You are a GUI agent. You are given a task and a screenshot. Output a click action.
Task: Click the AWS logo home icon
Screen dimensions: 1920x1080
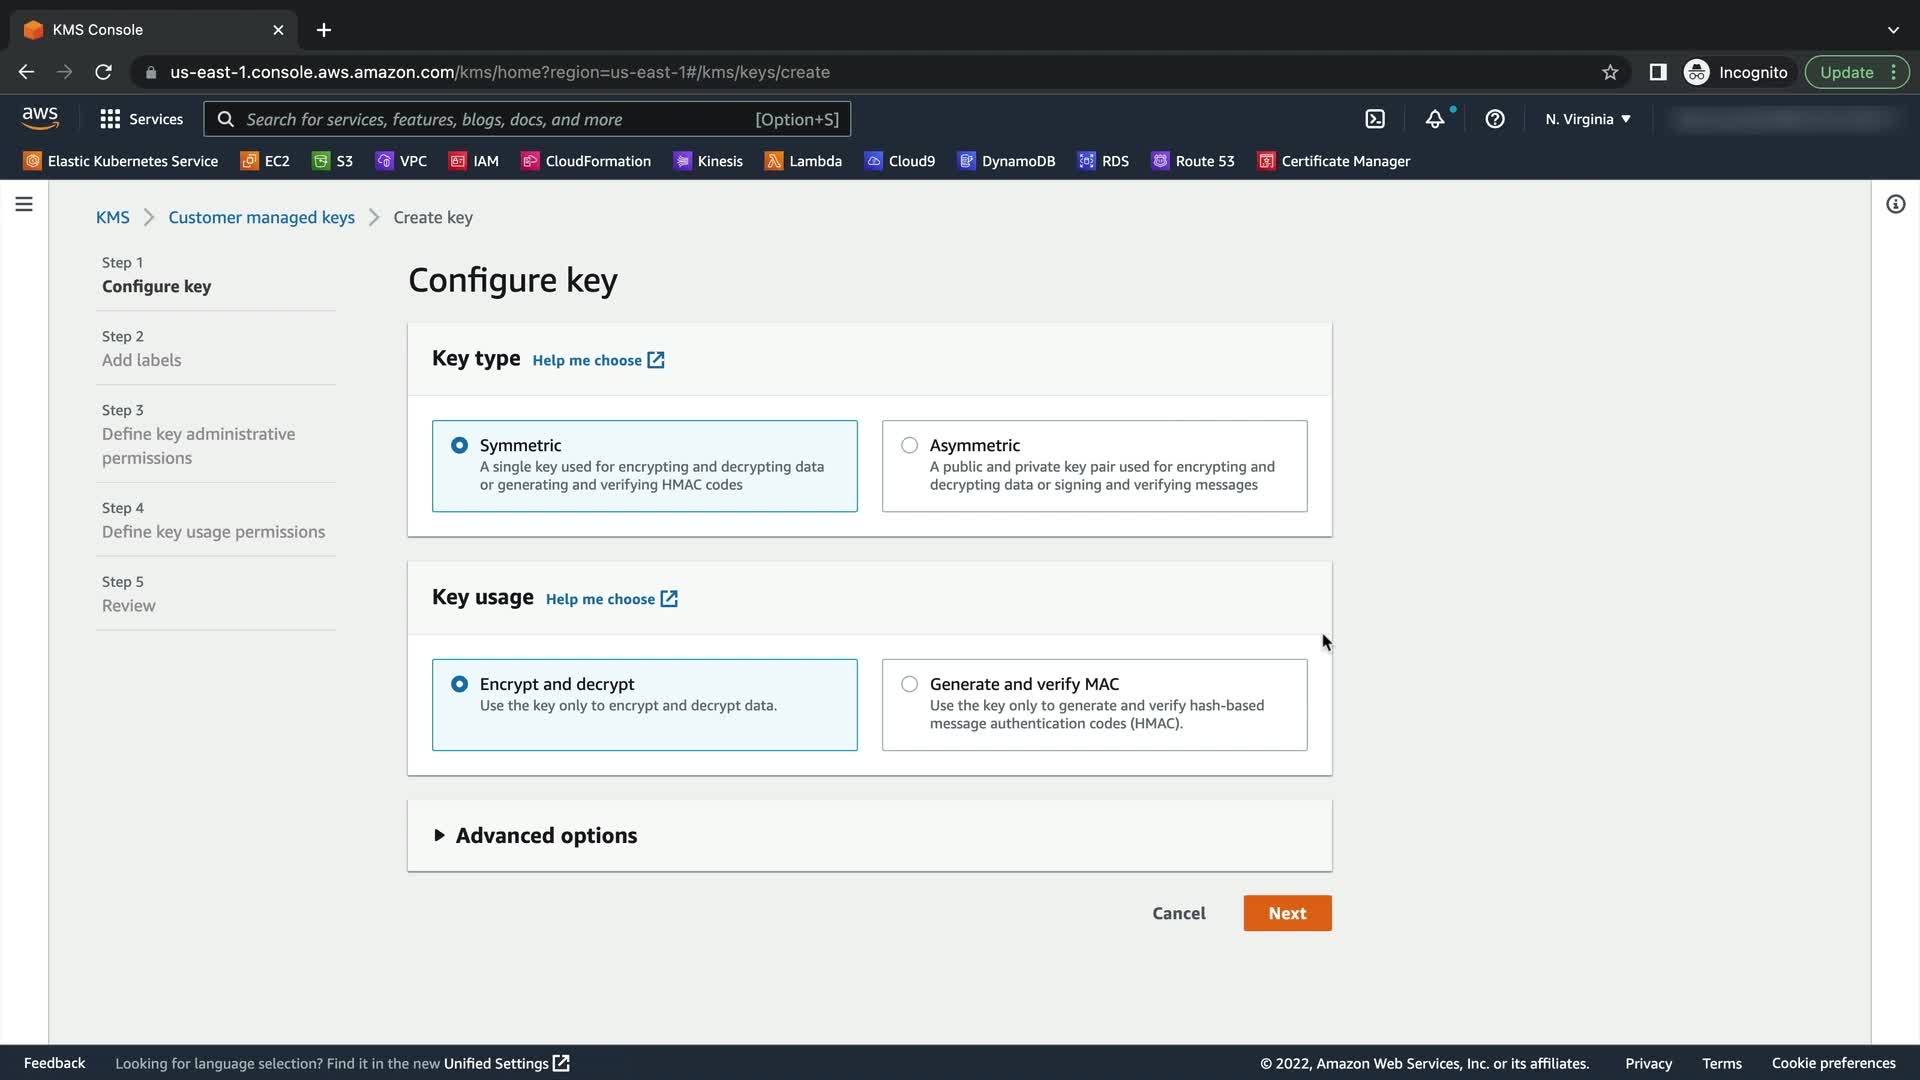40,118
